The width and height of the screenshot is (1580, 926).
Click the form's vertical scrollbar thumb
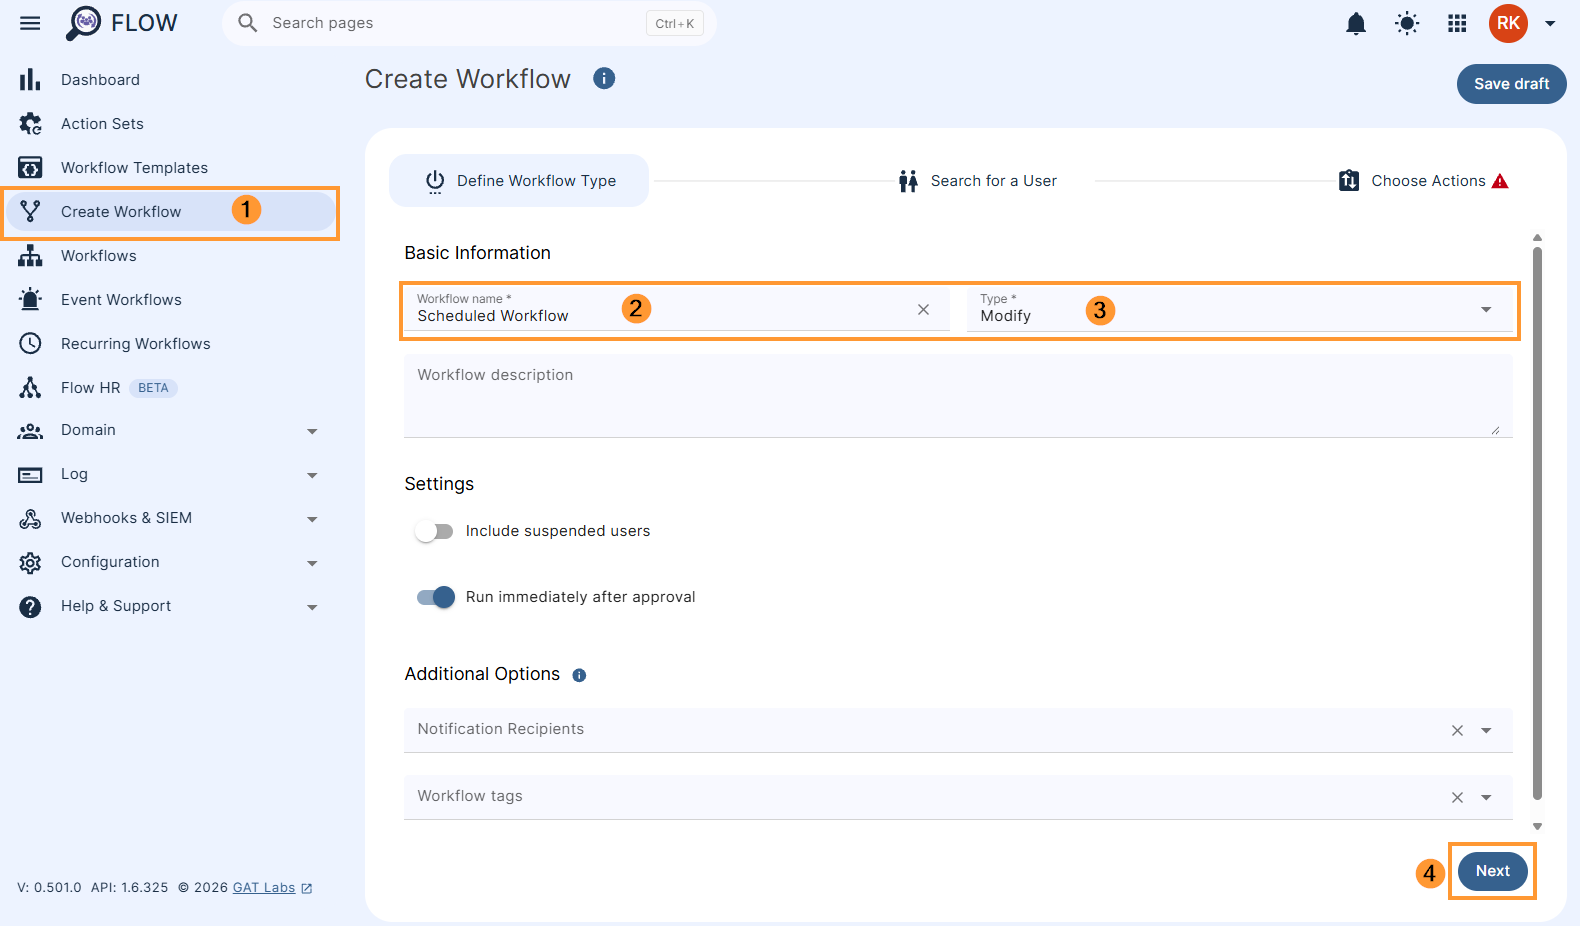pyautogui.click(x=1537, y=523)
